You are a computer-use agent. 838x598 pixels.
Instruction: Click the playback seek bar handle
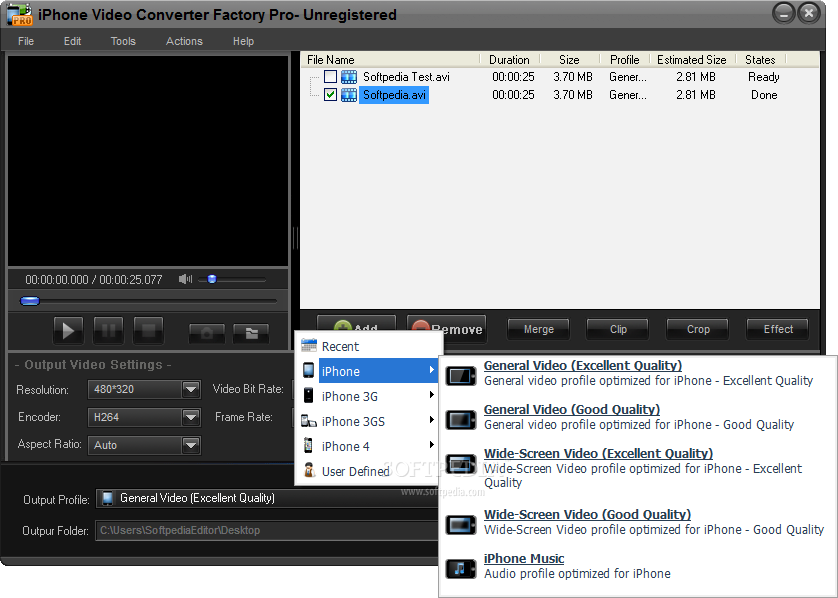pos(30,301)
